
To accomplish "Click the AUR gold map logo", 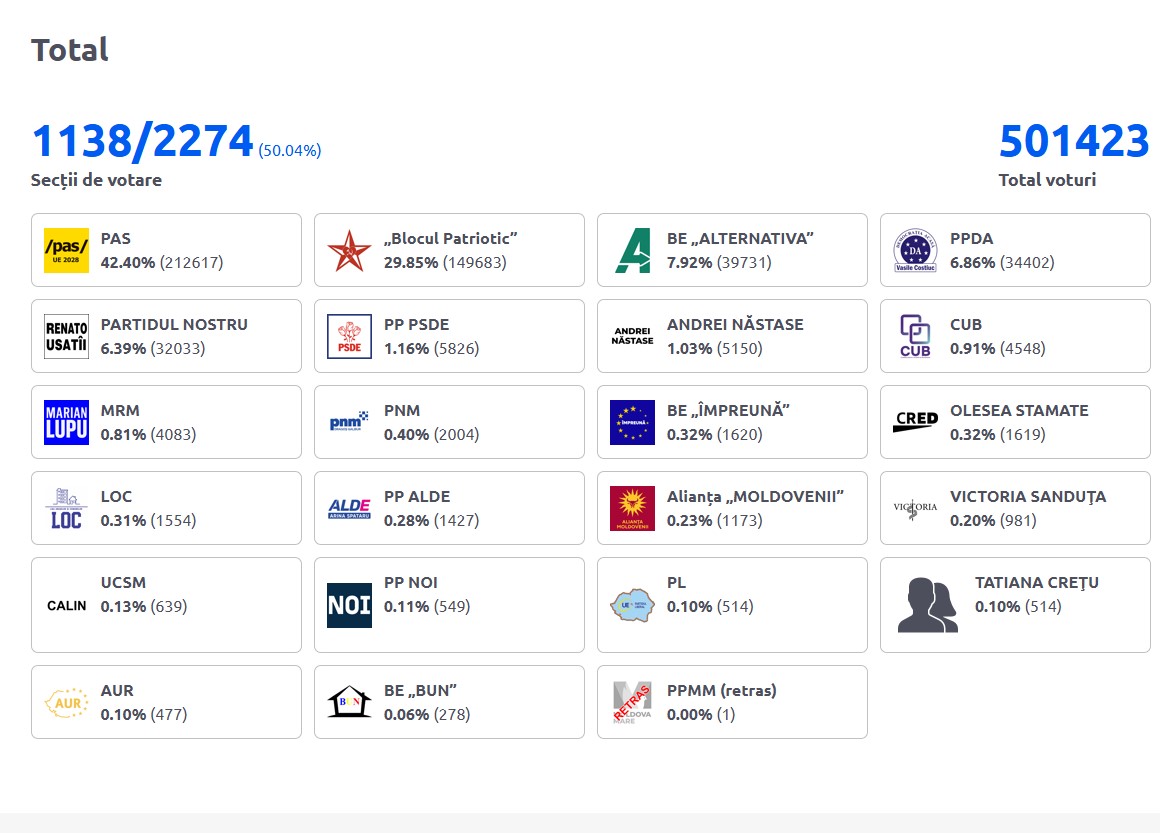I will pyautogui.click(x=67, y=702).
